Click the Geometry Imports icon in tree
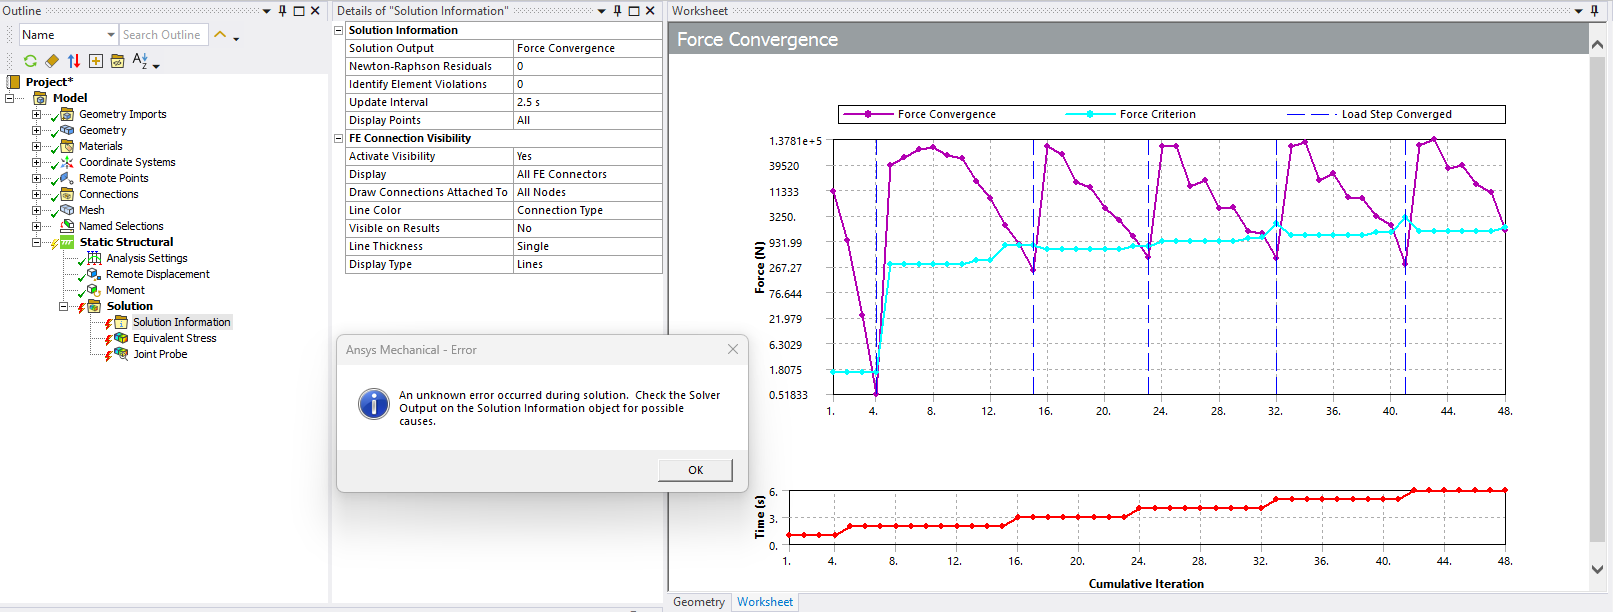The height and width of the screenshot is (612, 1613). click(67, 114)
